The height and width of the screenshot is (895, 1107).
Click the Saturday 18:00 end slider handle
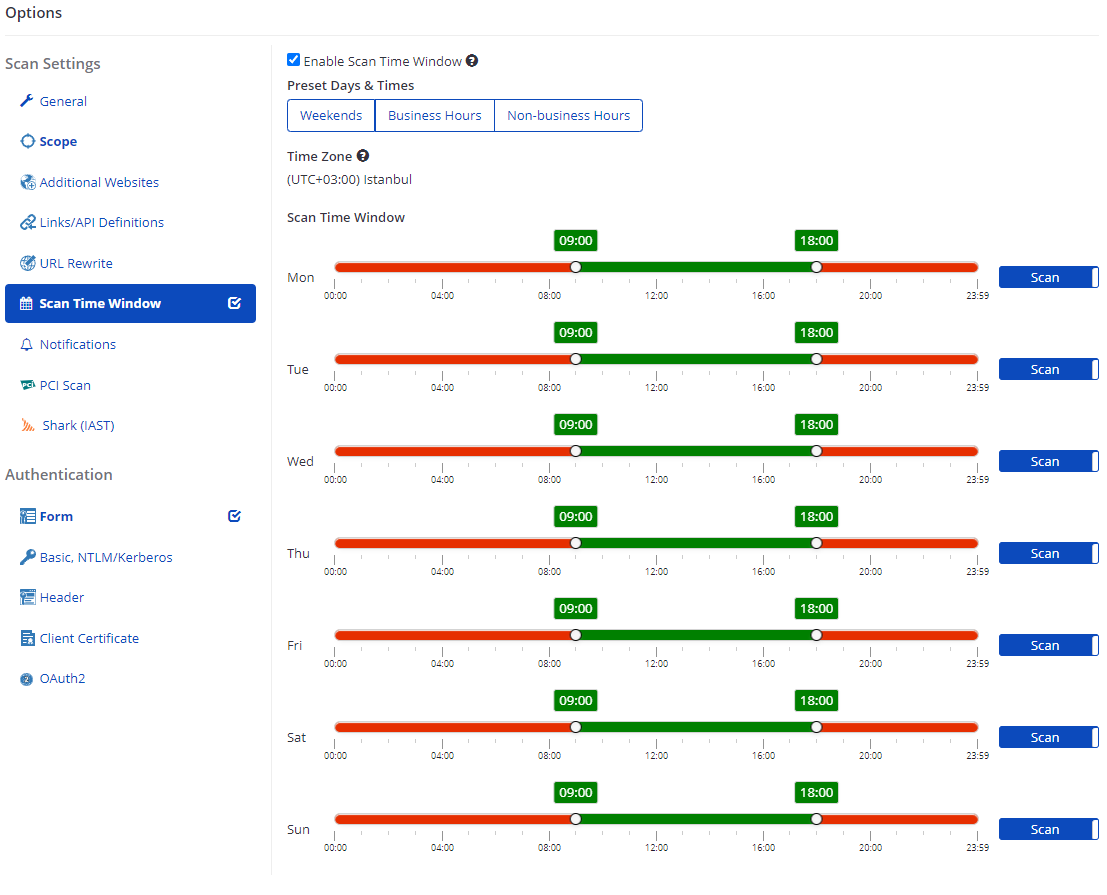[816, 727]
